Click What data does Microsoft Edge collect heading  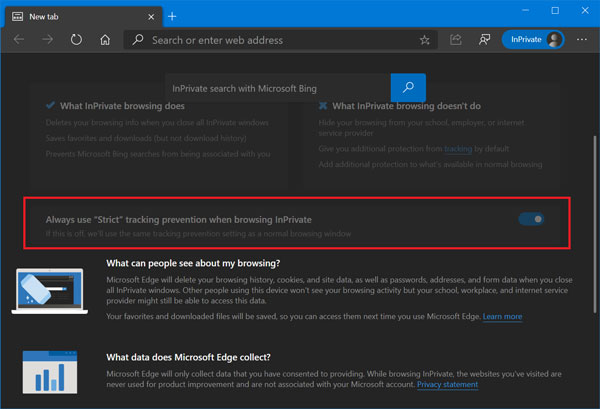point(188,357)
